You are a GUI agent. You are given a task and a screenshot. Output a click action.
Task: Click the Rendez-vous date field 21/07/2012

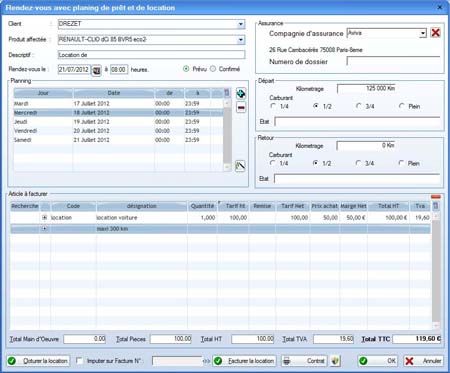[74, 70]
